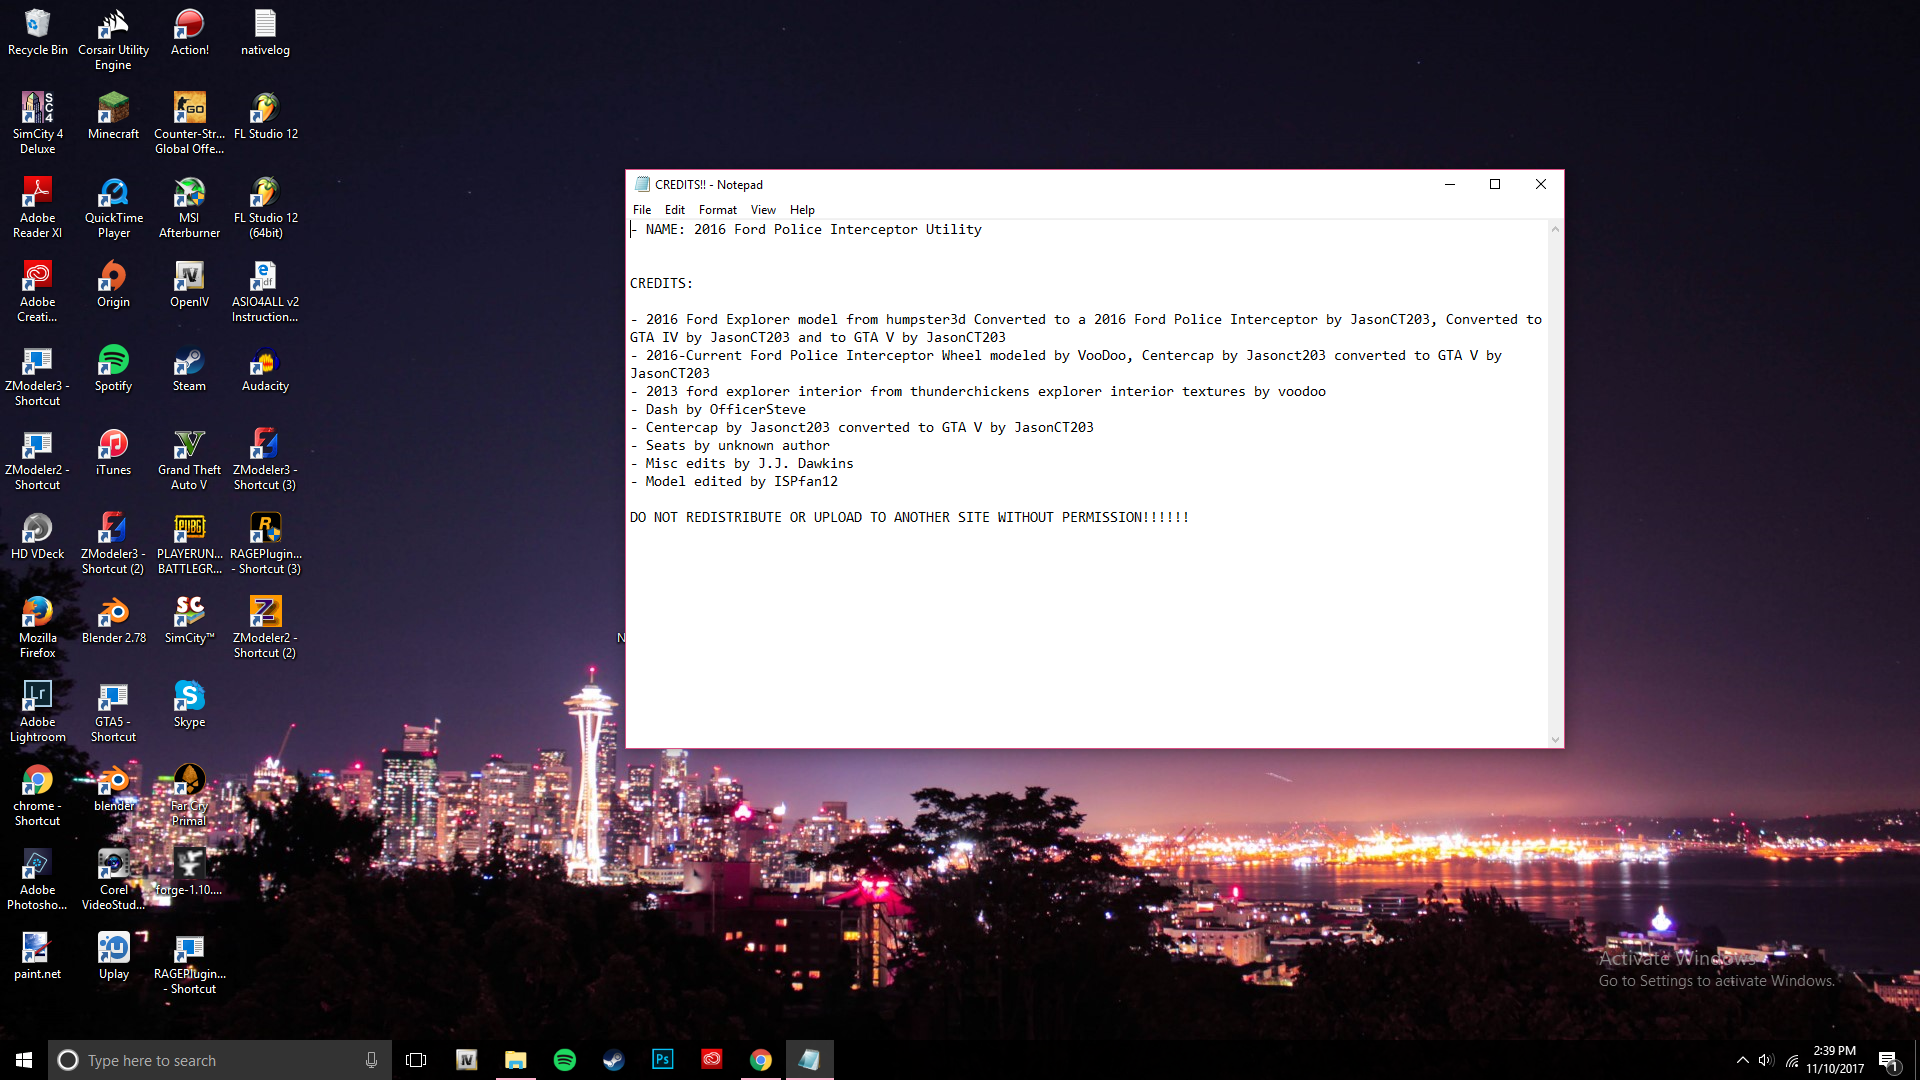Open the Format menu in Notepad

coord(717,210)
